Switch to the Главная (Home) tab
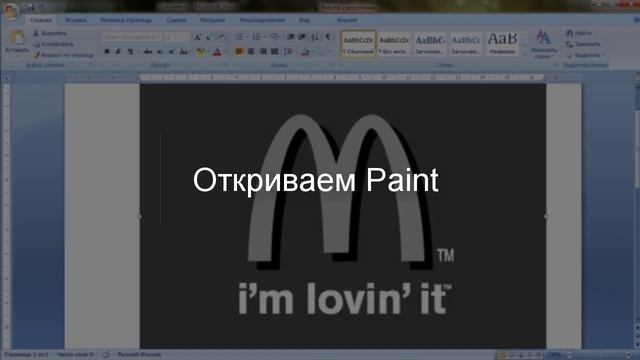 (x=41, y=20)
